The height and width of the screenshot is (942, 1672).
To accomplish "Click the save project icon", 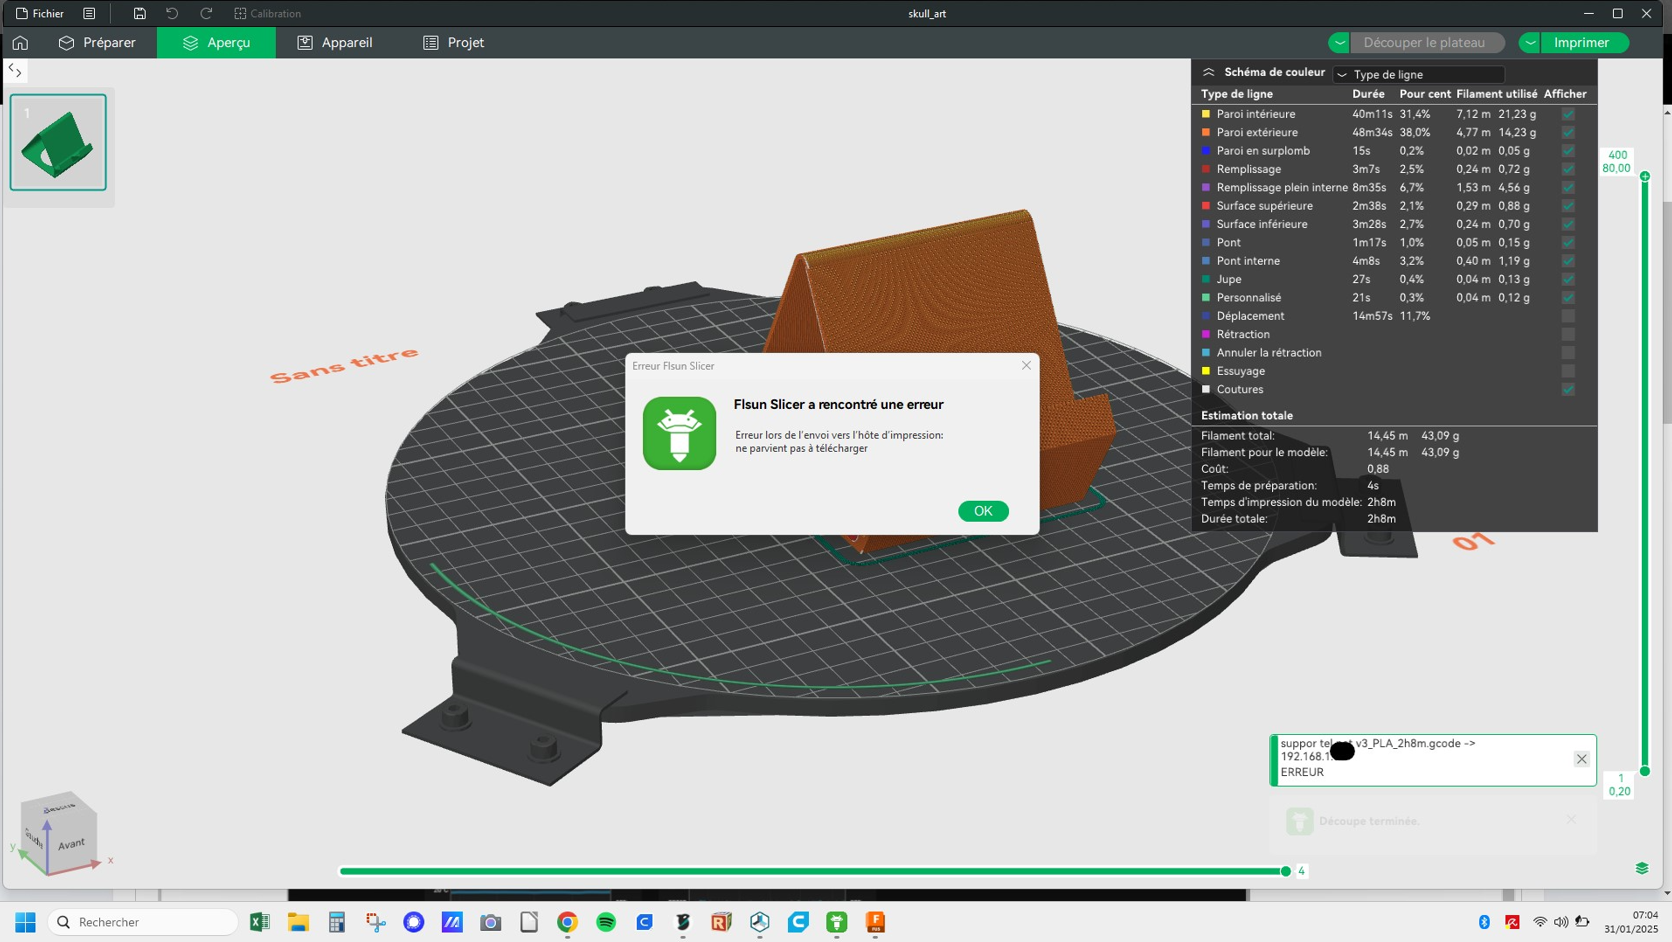I will click(140, 14).
